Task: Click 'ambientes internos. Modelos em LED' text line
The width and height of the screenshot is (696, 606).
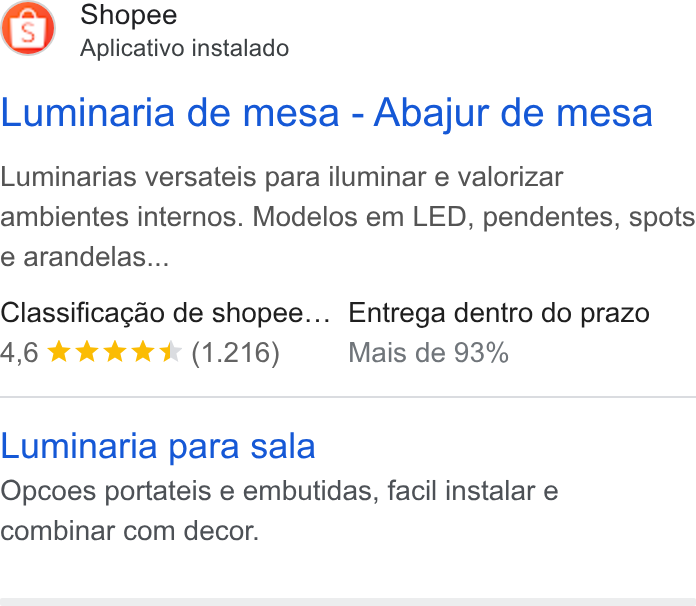Action: 348,217
